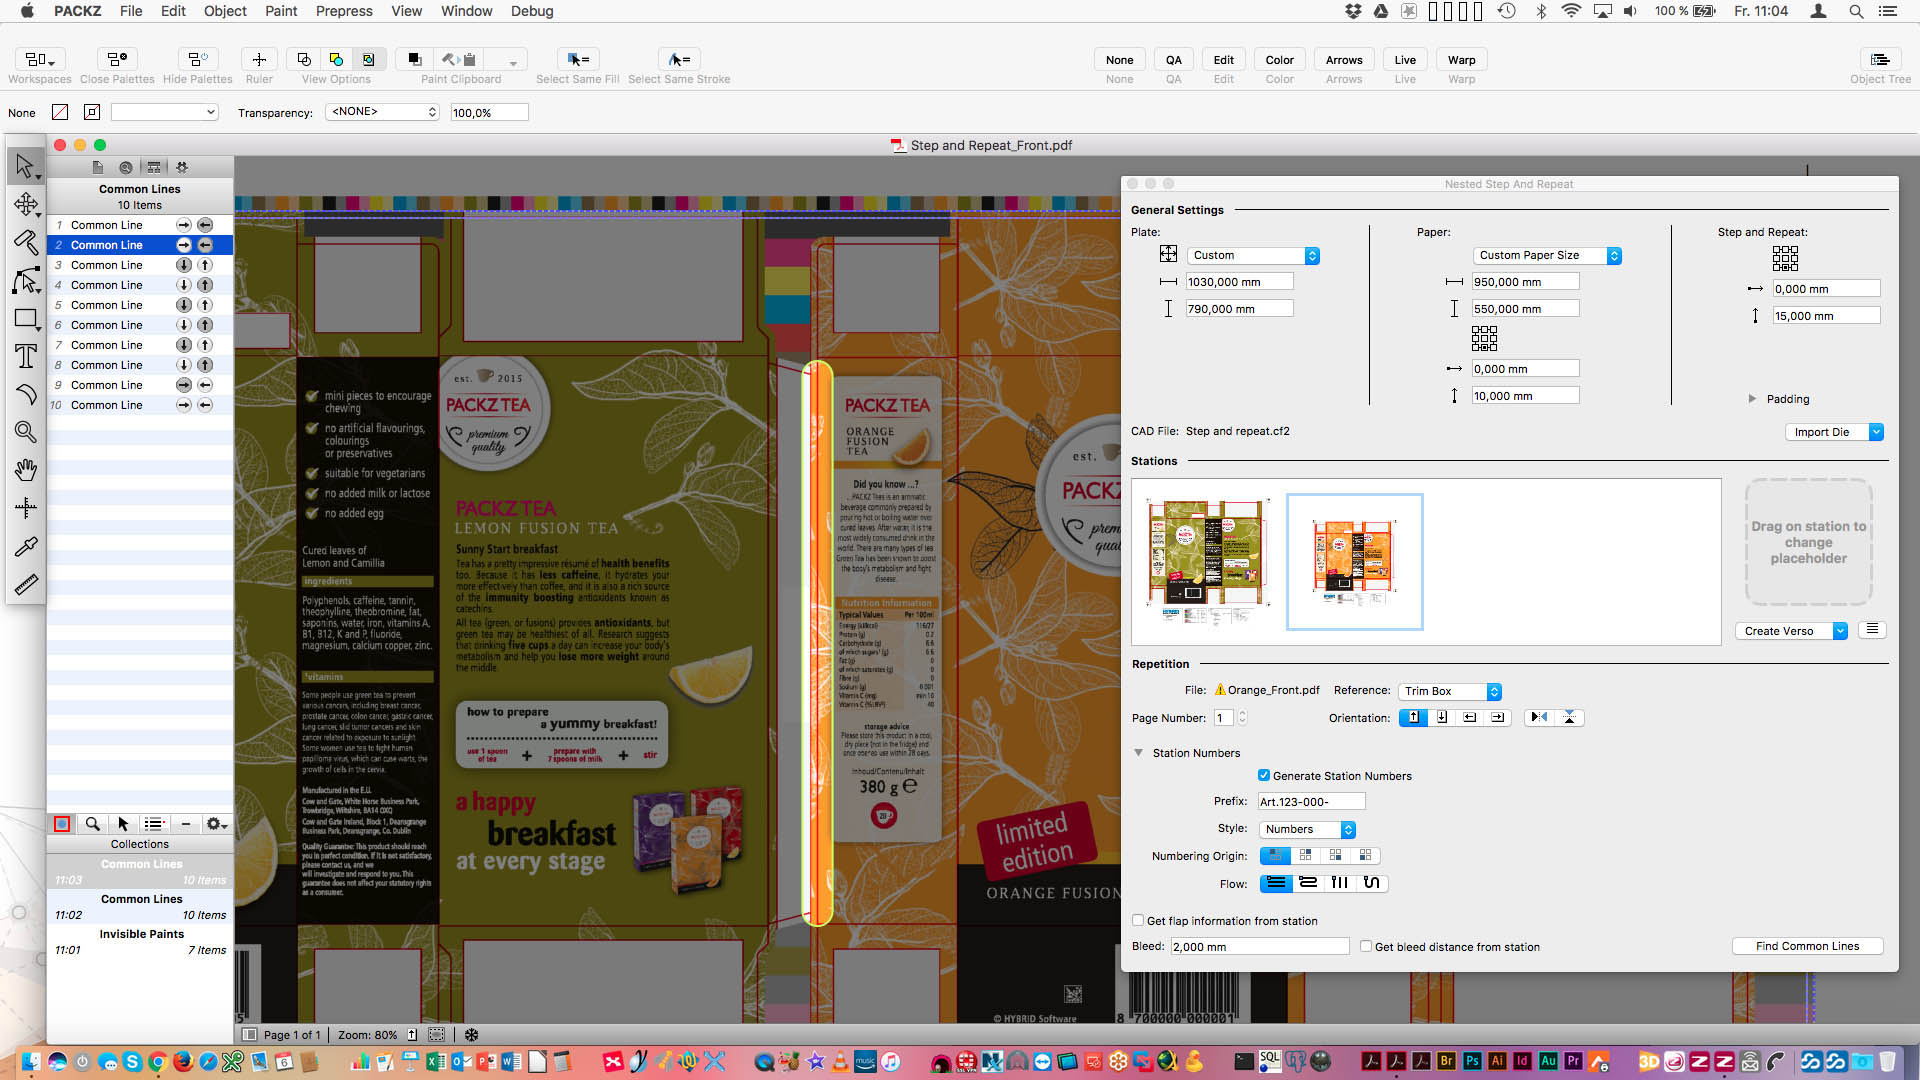The width and height of the screenshot is (1920, 1080).
Task: Click Select Same Fill toolbar icon
Action: point(577,60)
